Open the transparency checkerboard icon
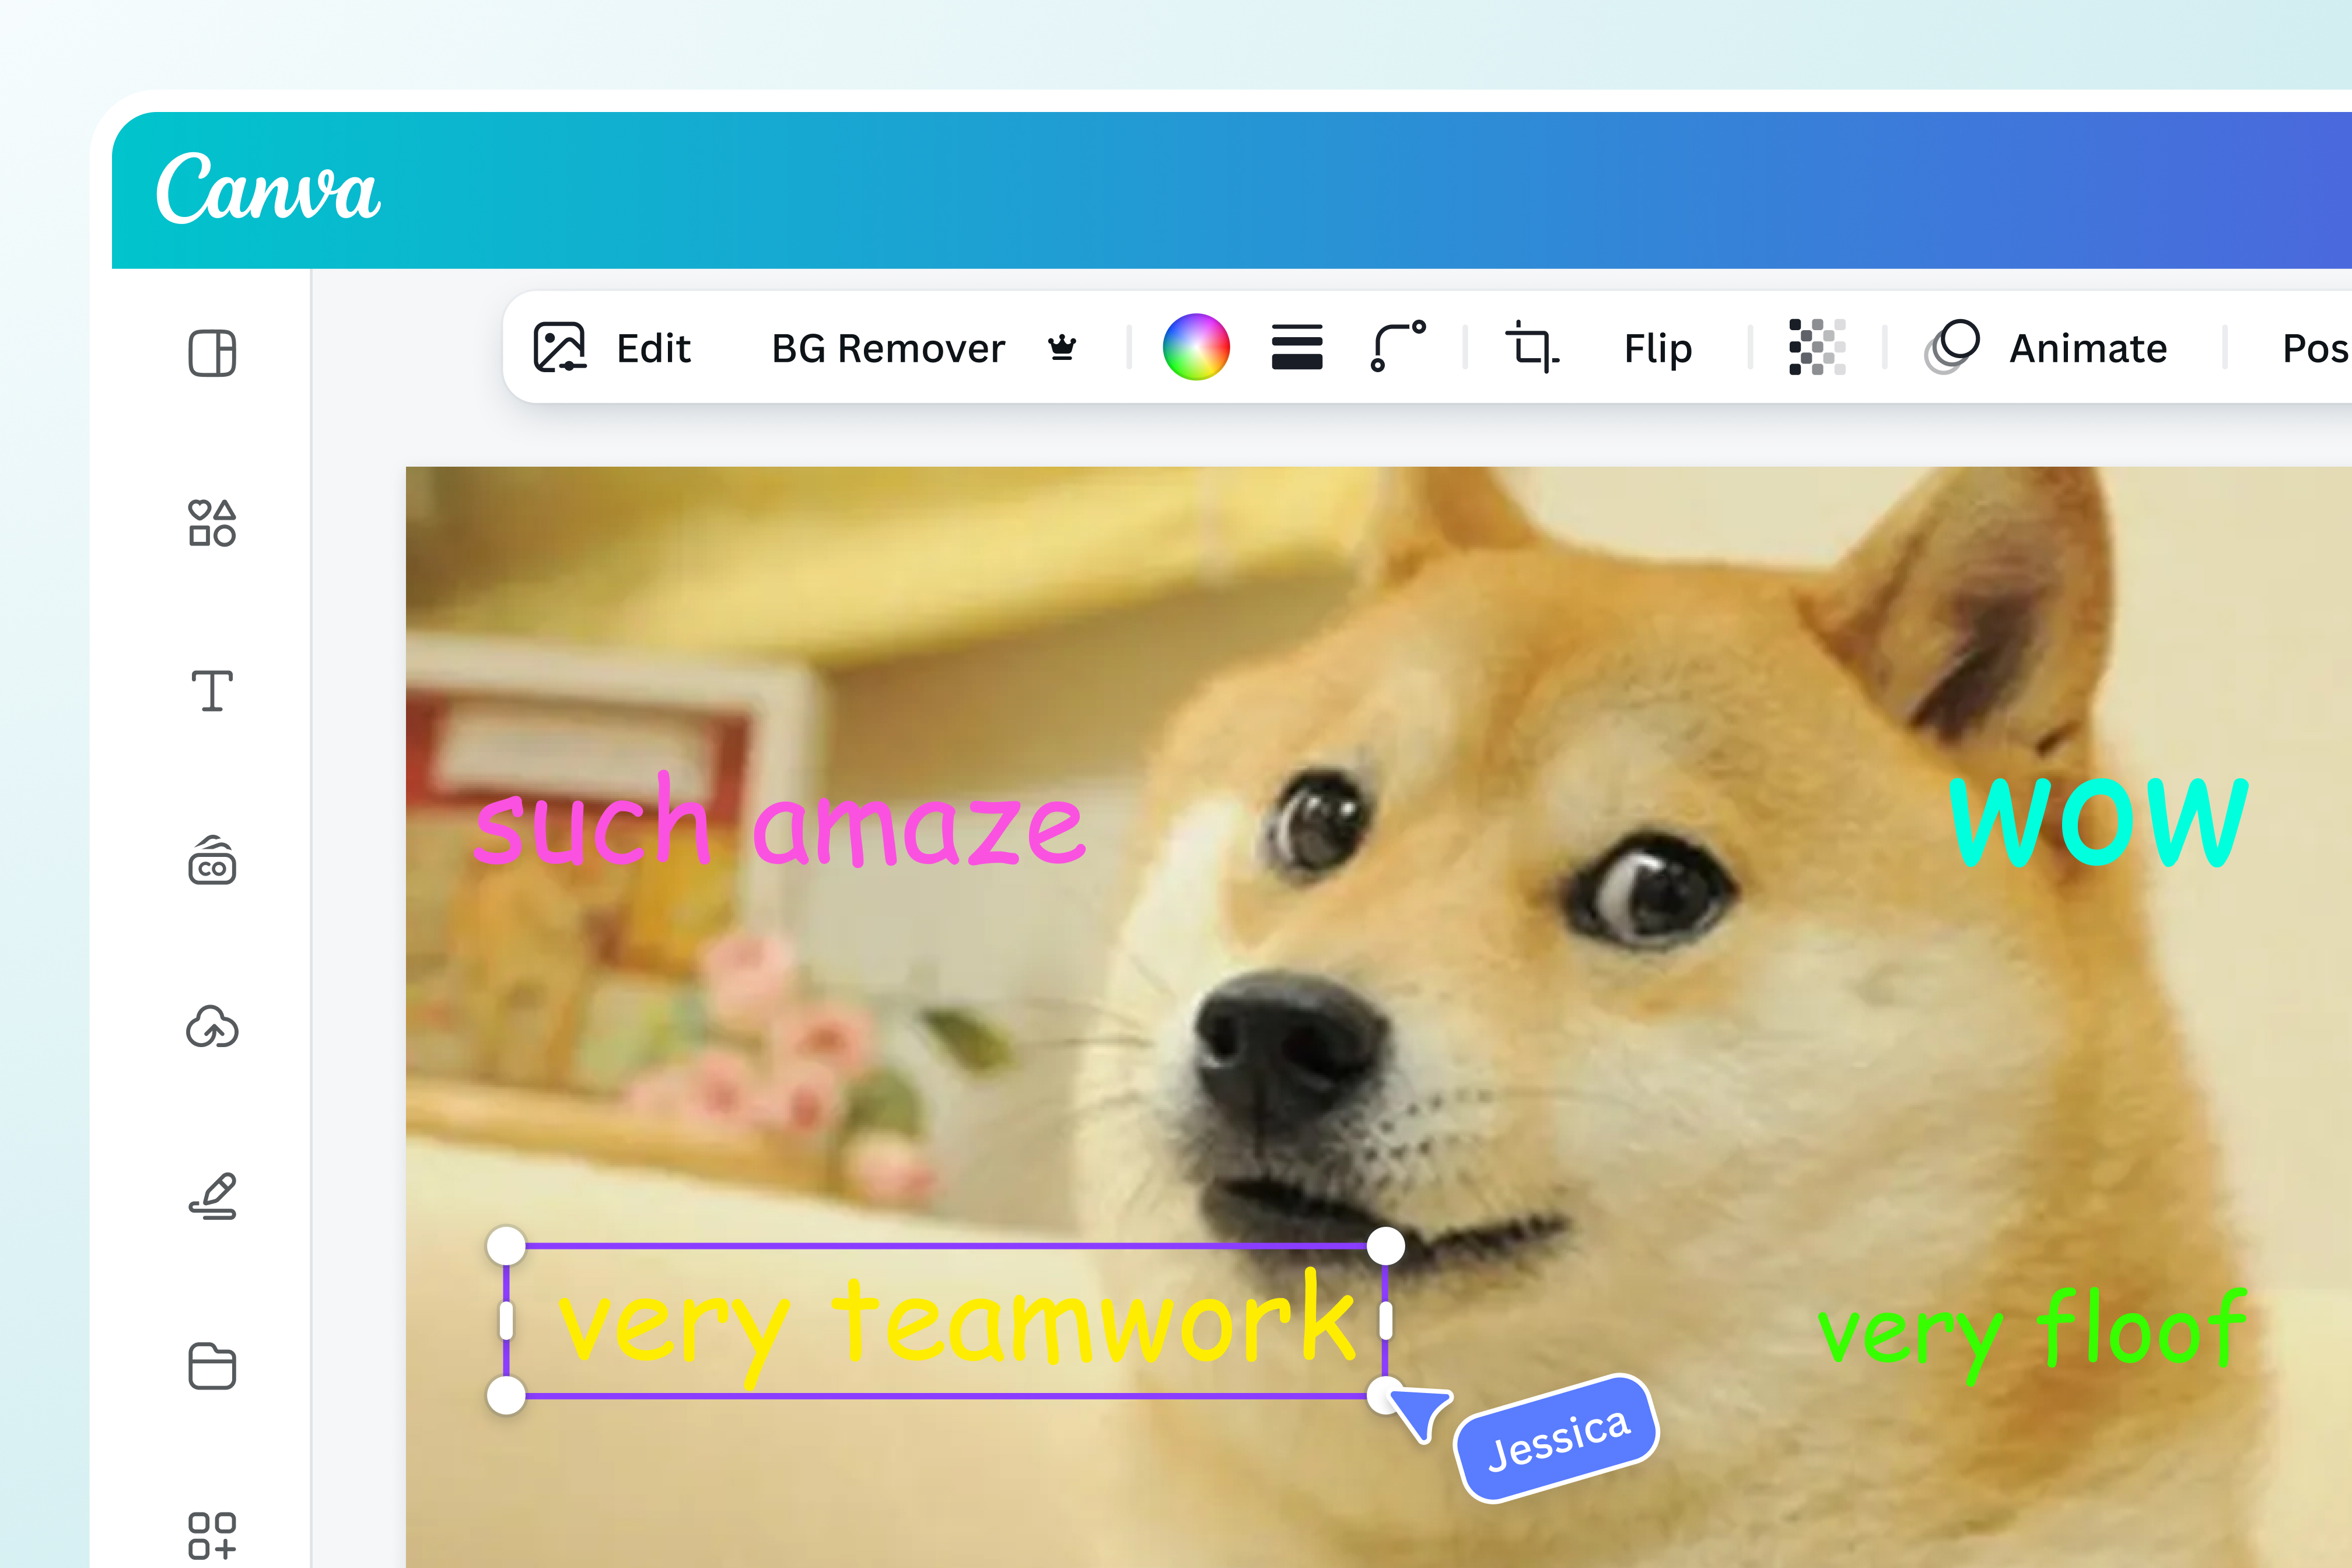Image resolution: width=2352 pixels, height=1568 pixels. tap(1817, 347)
